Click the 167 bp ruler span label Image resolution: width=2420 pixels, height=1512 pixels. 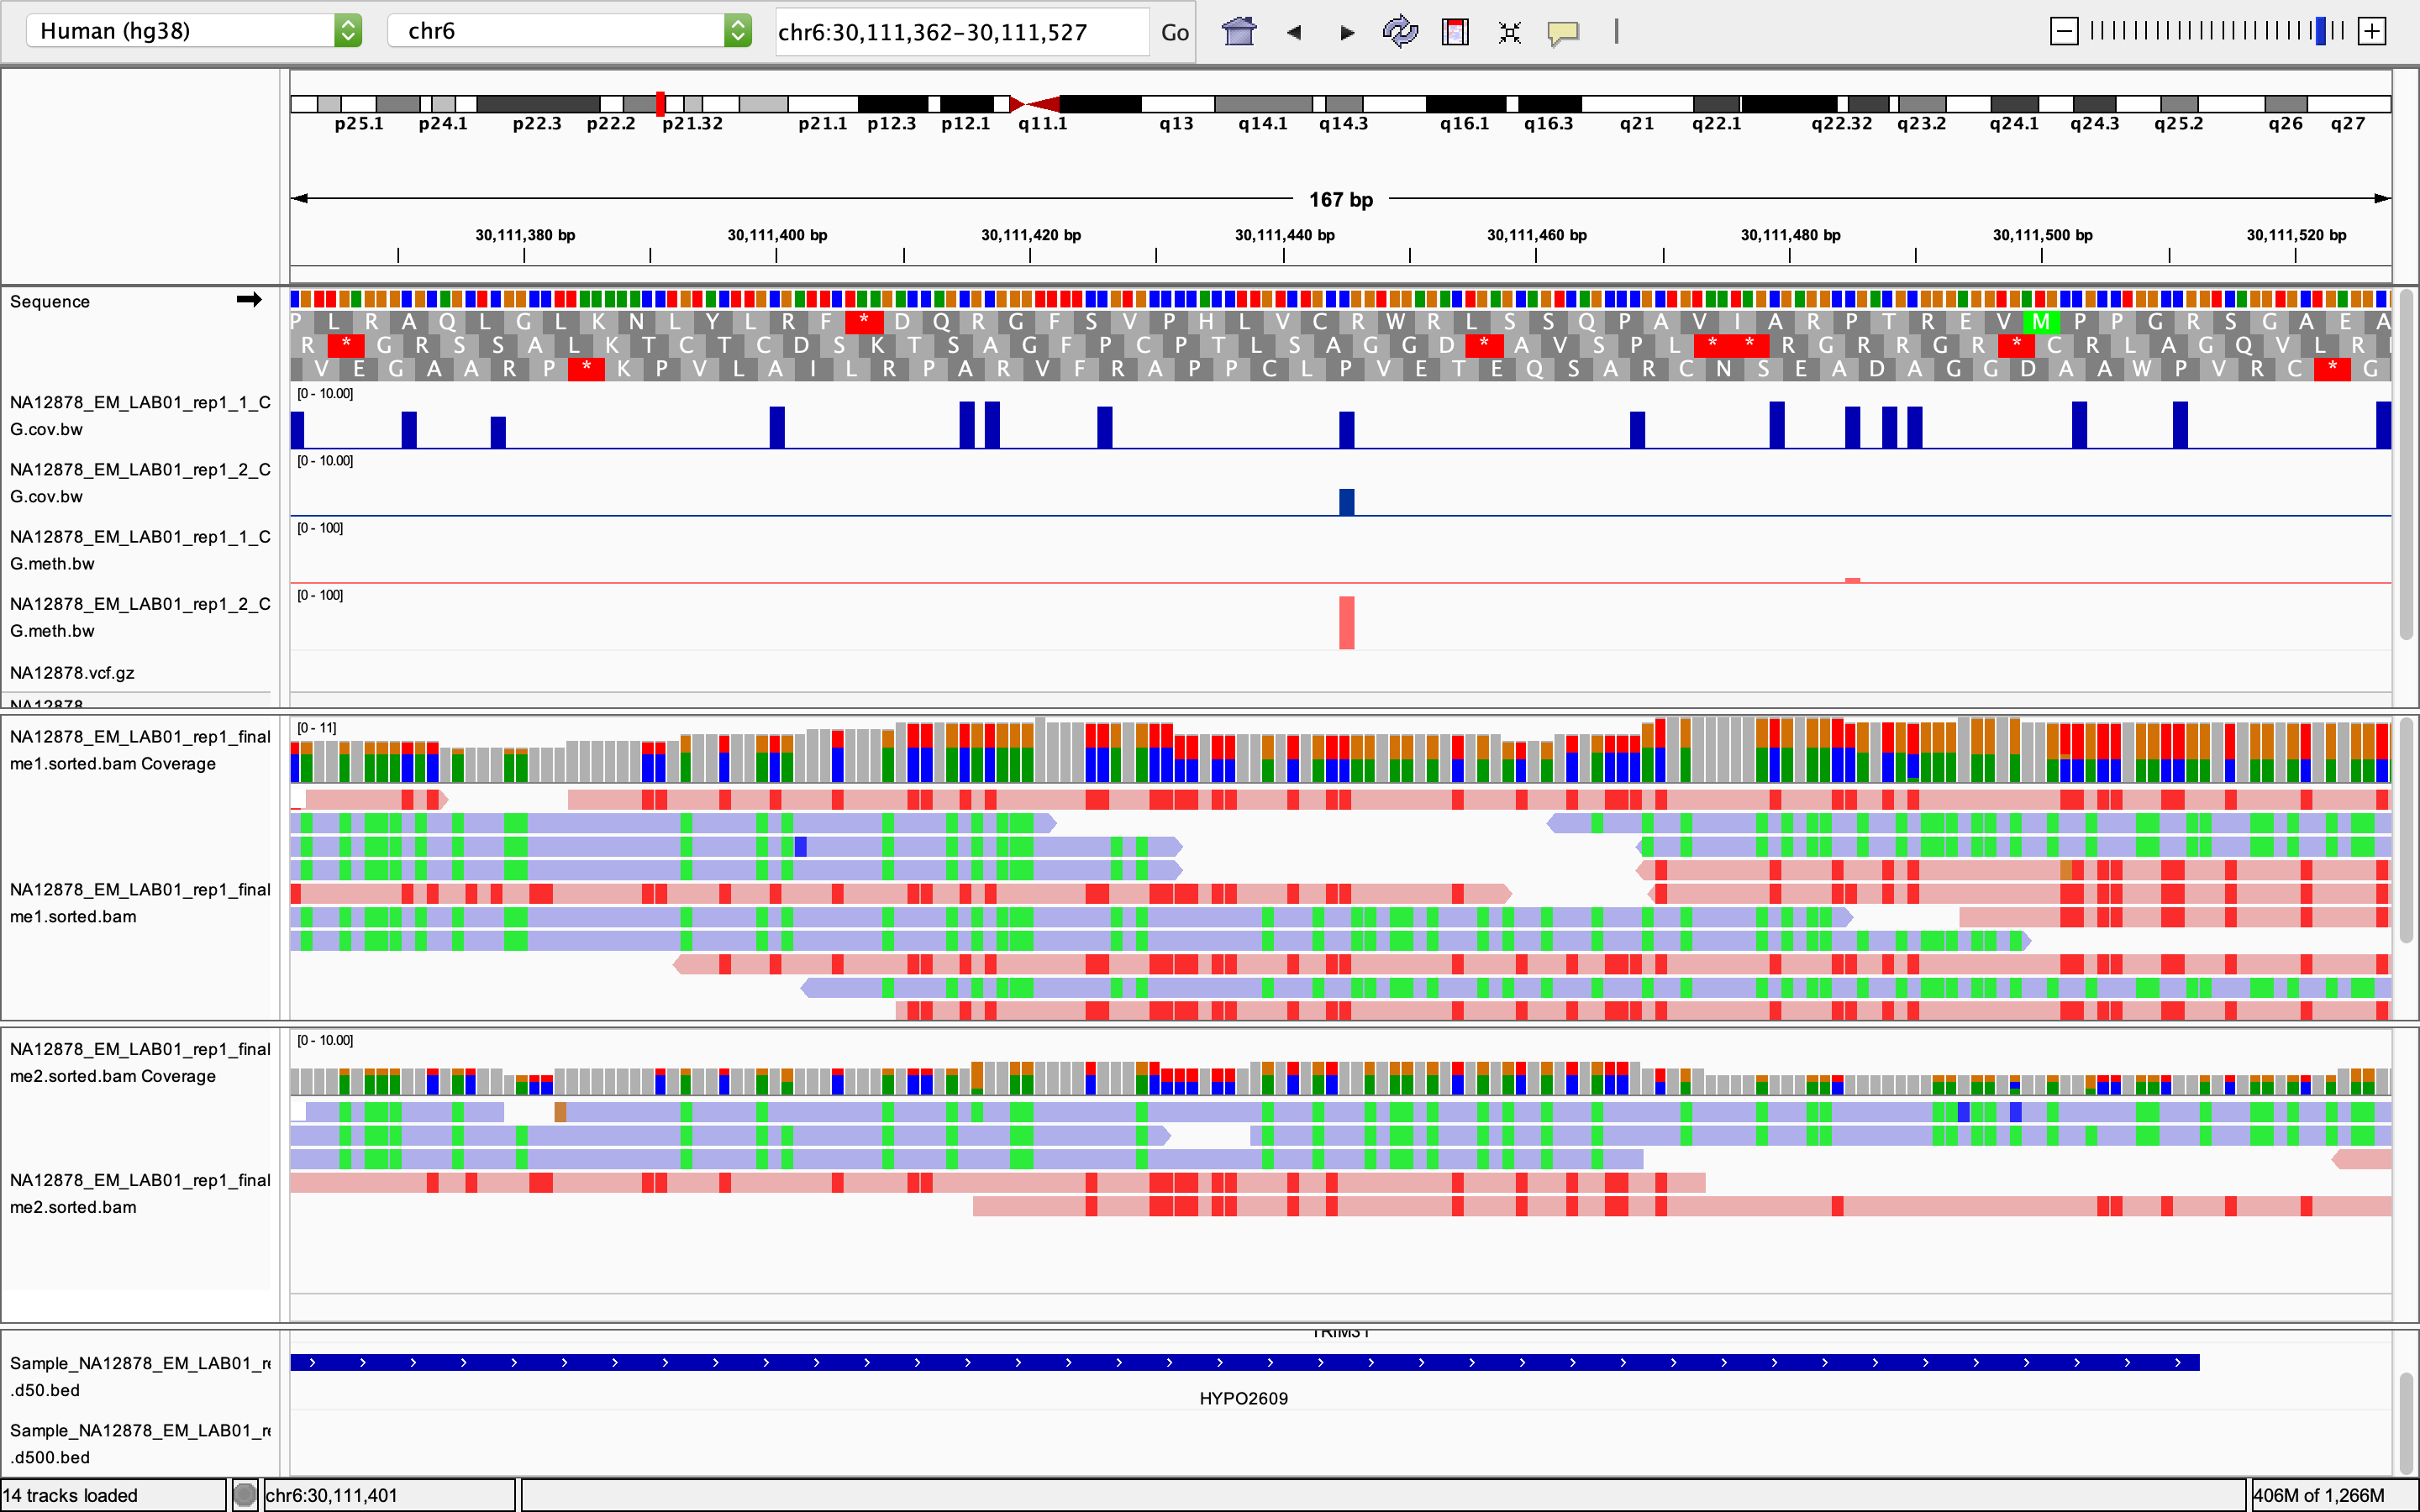(1341, 199)
